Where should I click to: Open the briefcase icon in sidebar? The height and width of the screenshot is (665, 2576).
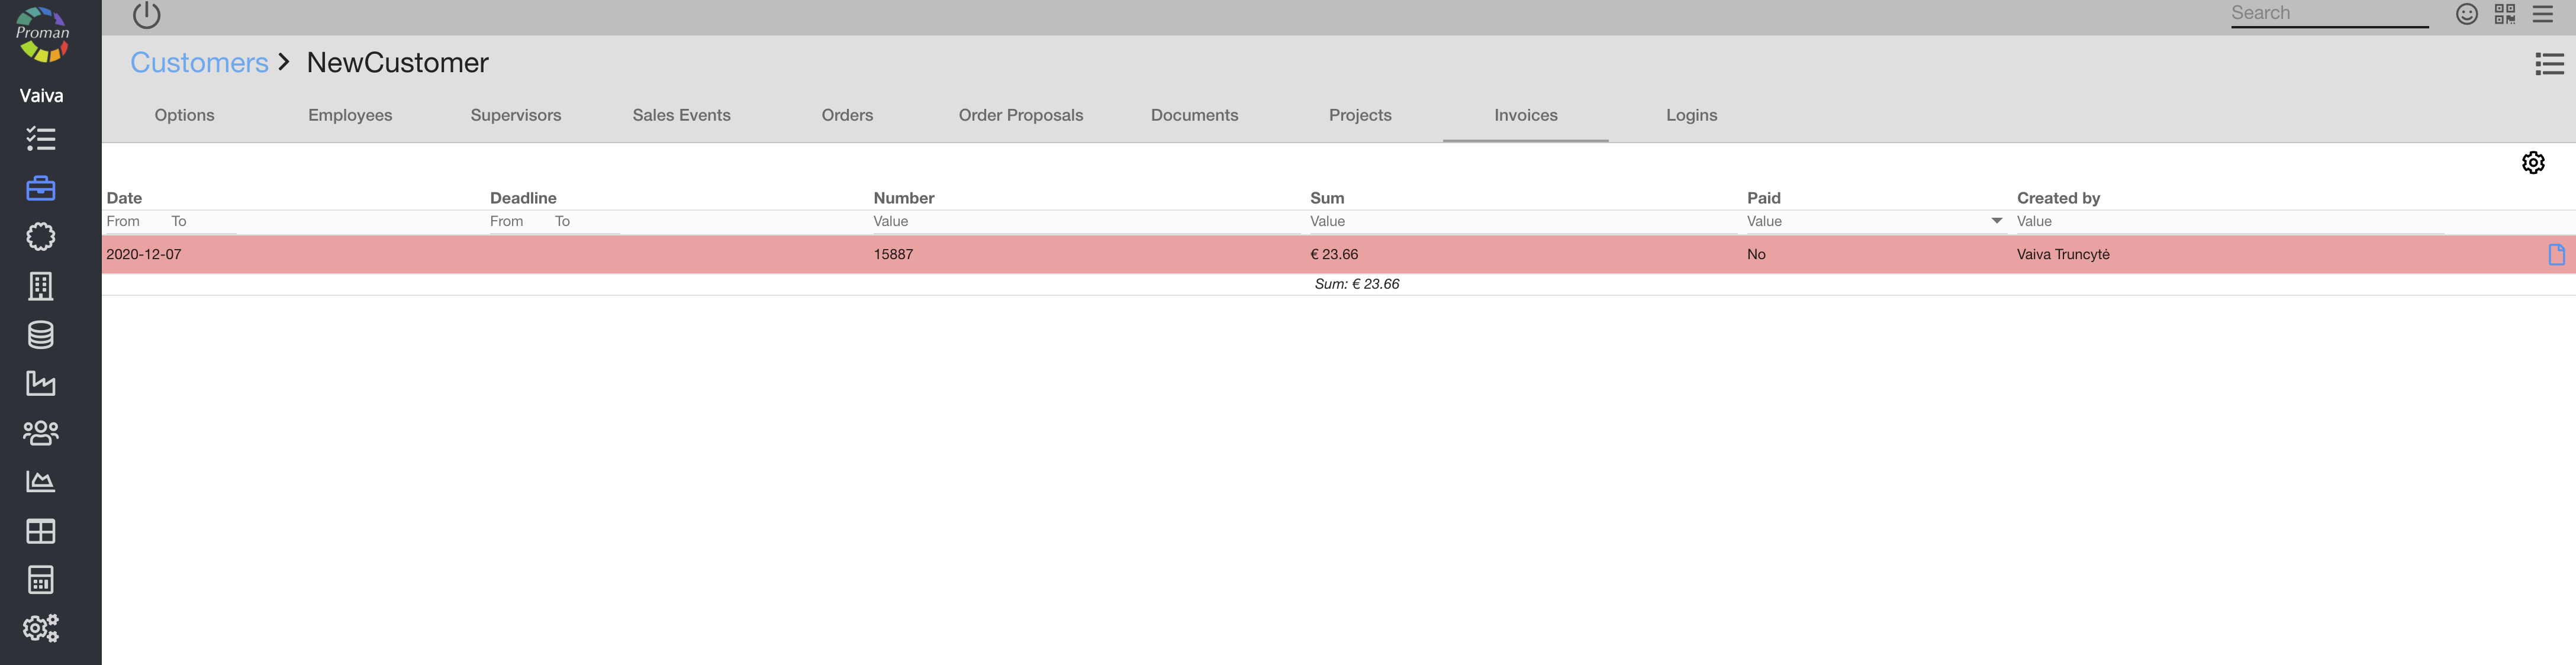(41, 188)
